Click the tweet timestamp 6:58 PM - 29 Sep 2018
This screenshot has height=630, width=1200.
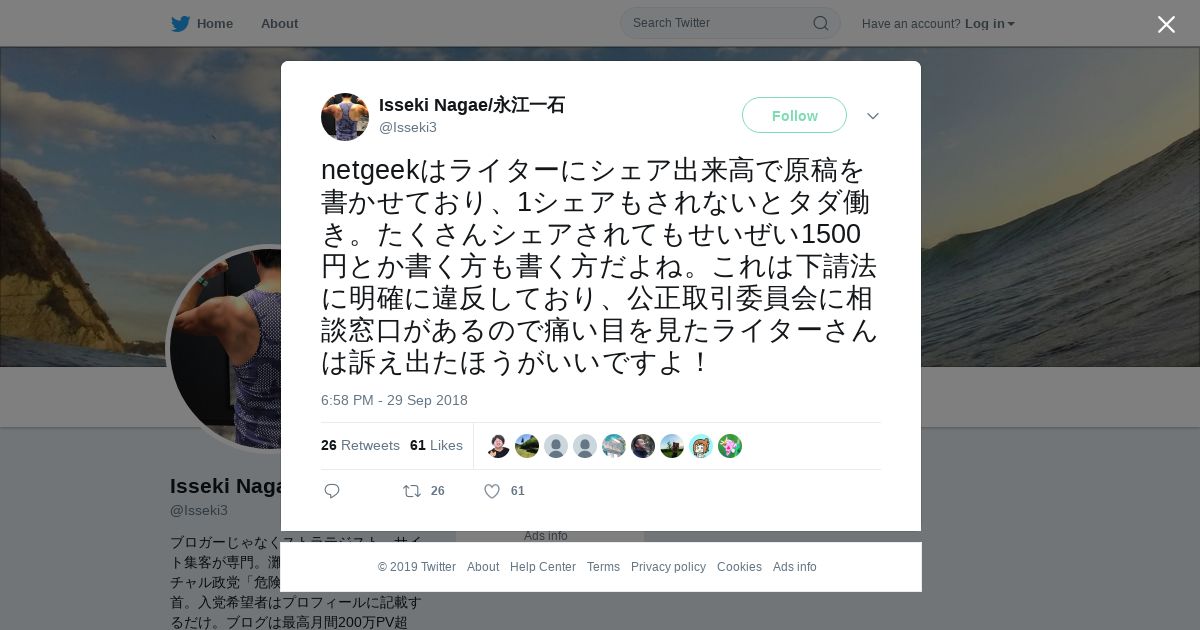394,400
